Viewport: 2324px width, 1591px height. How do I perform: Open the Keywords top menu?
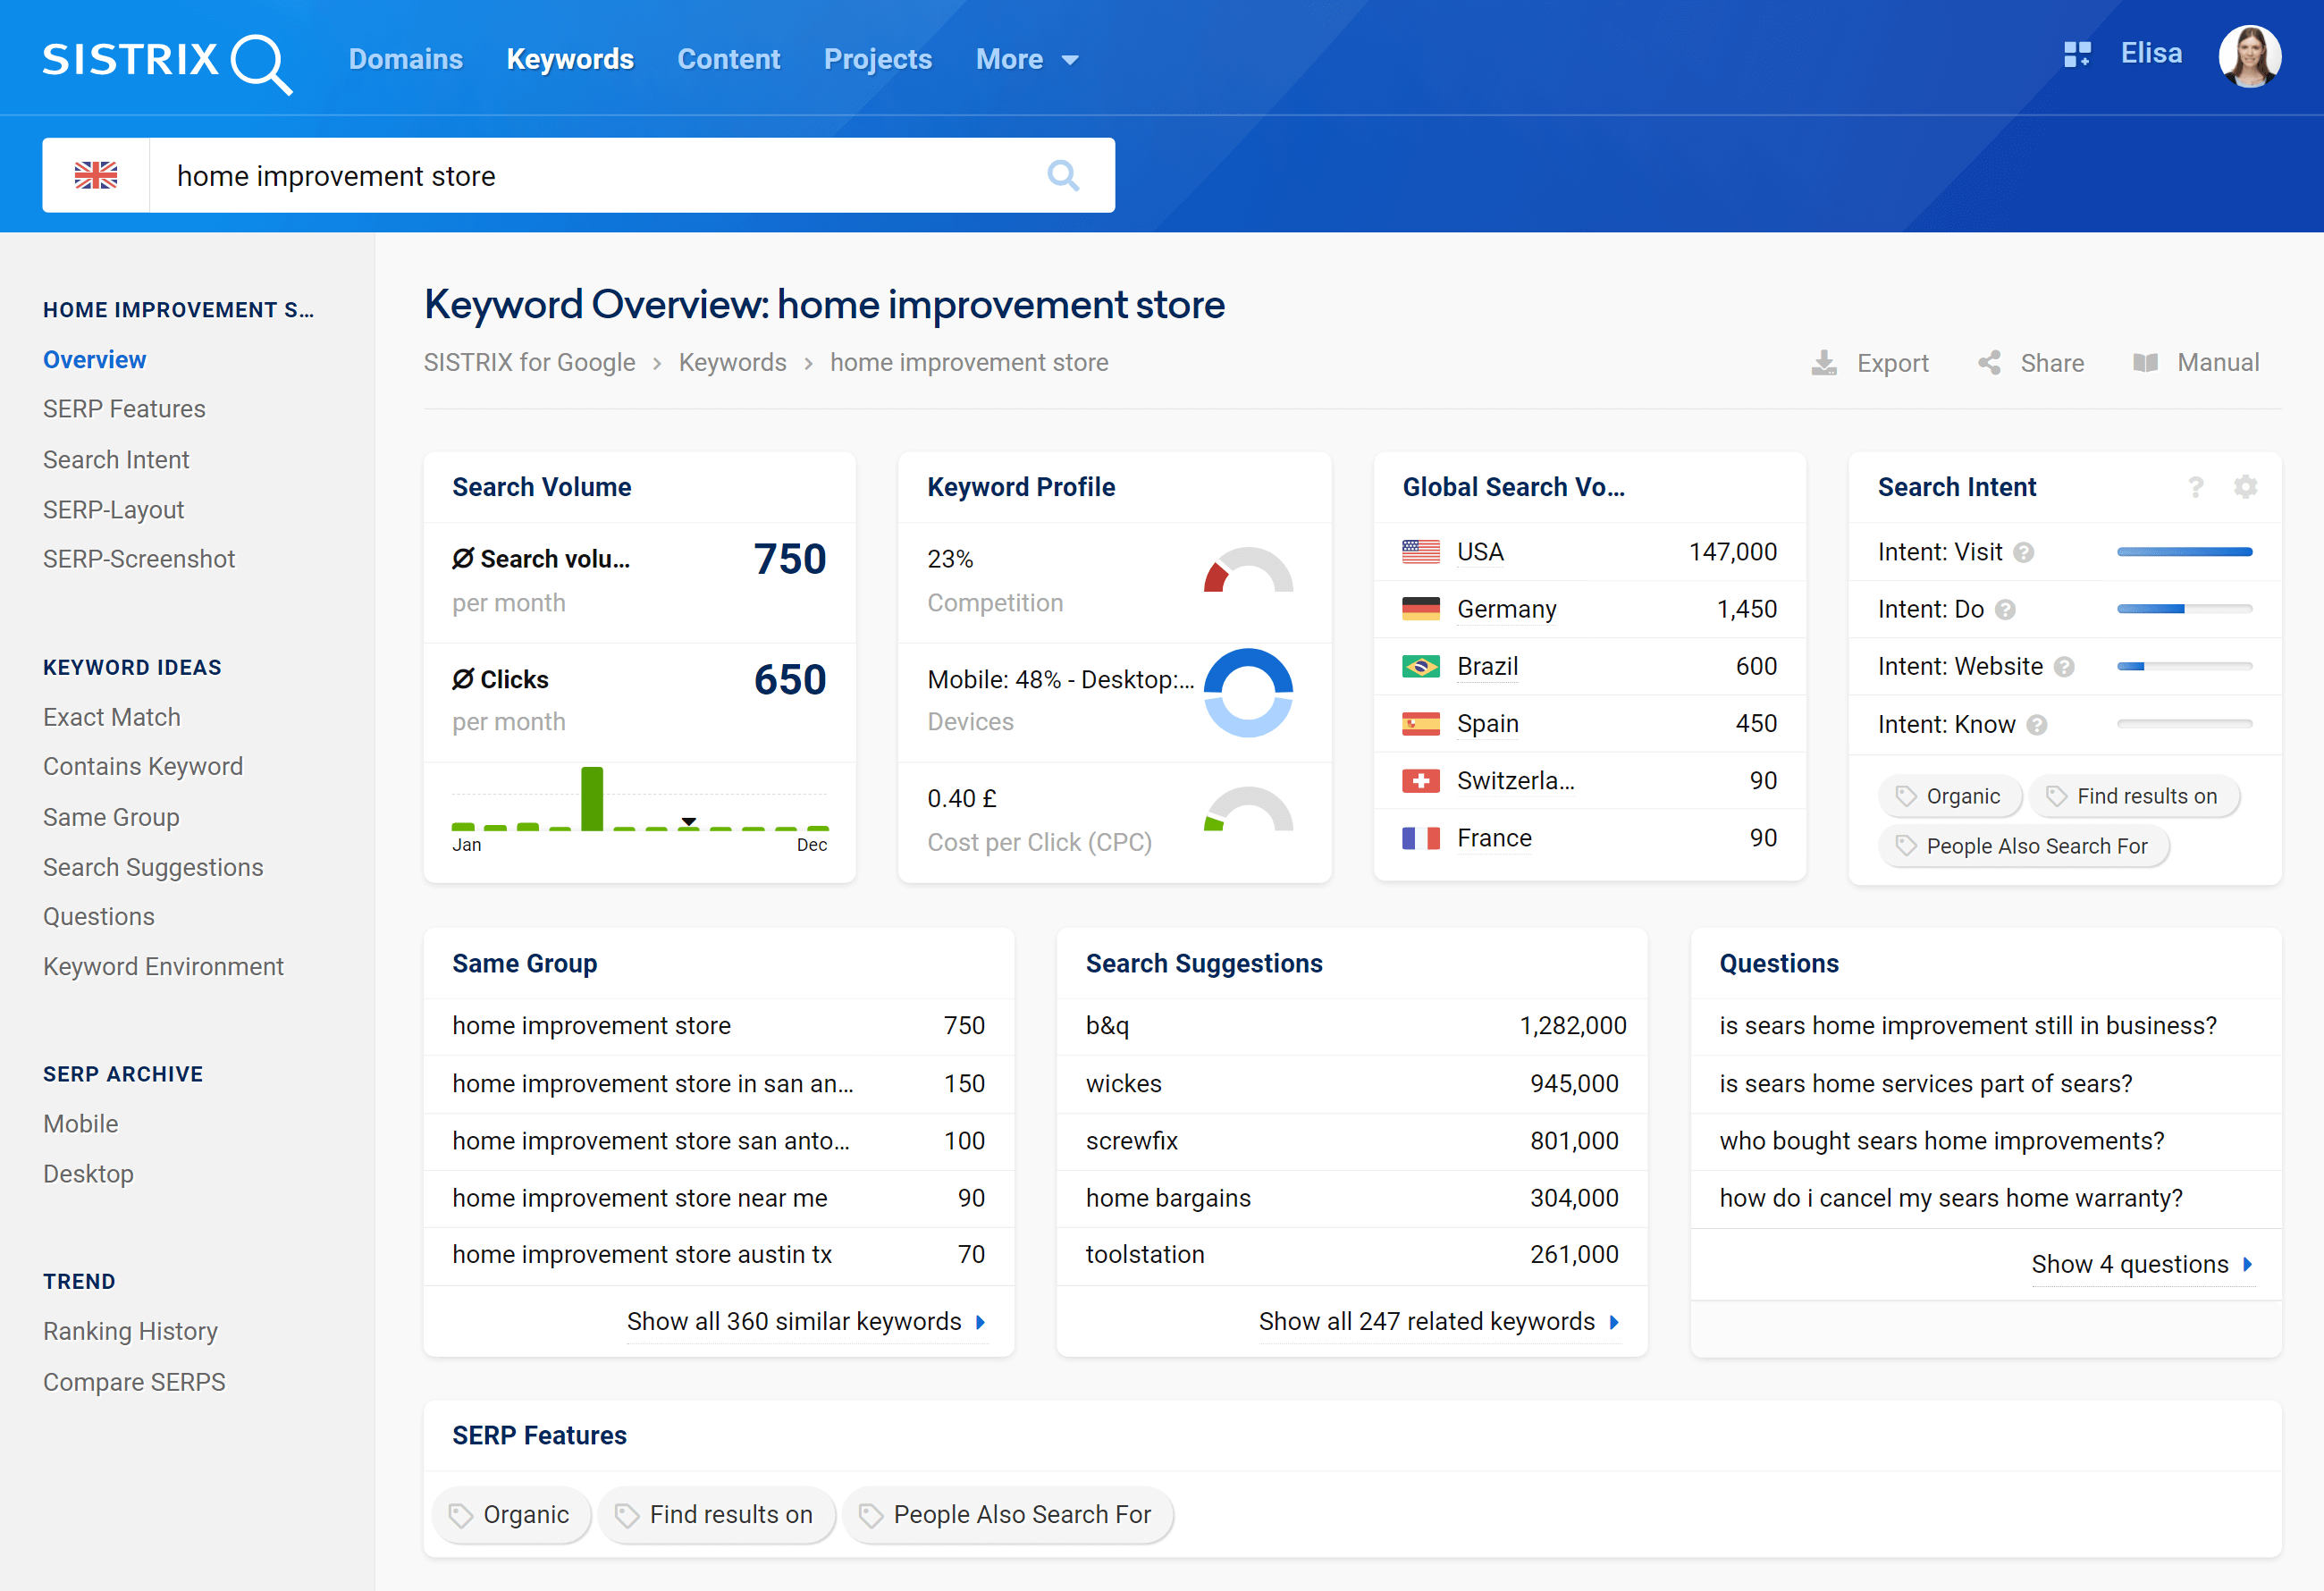coord(570,59)
